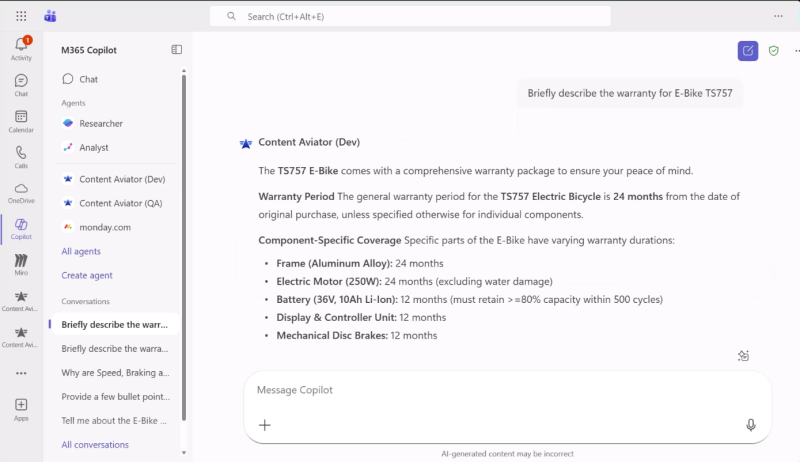Collapse the M365 Copilot side panel
Screen dimensions: 800x462
pos(177,49)
